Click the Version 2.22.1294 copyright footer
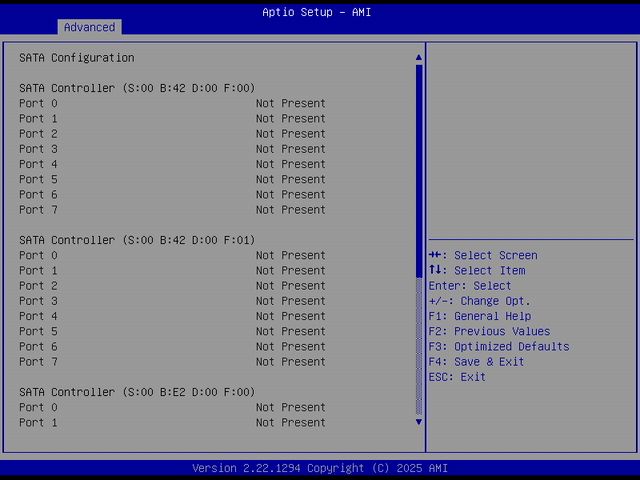The height and width of the screenshot is (480, 640). [320, 468]
